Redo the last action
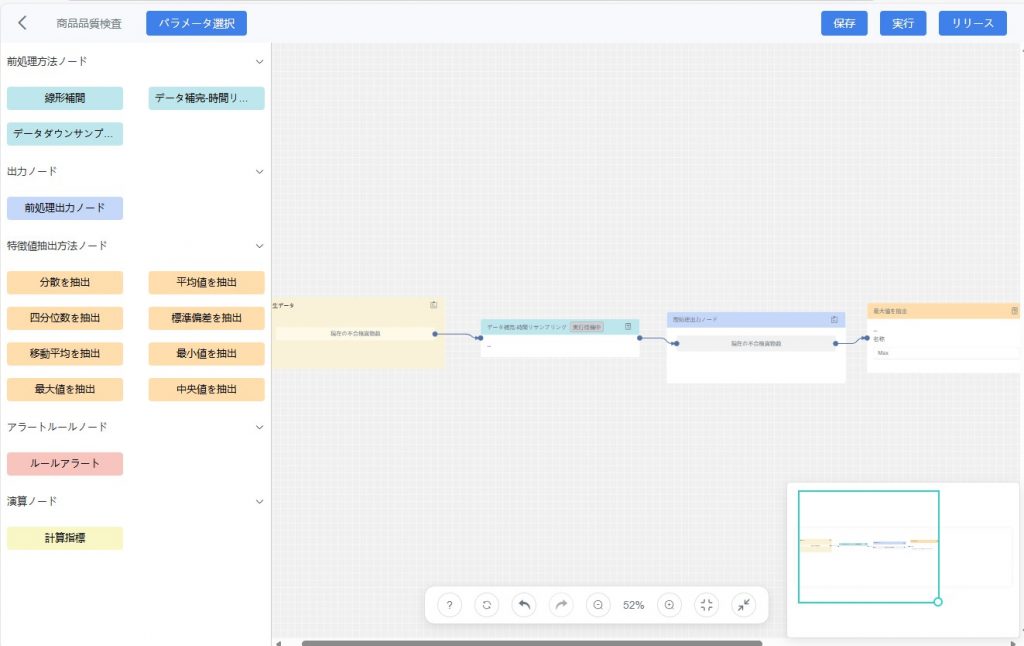Screen dimensions: 1024x646 tap(561, 605)
